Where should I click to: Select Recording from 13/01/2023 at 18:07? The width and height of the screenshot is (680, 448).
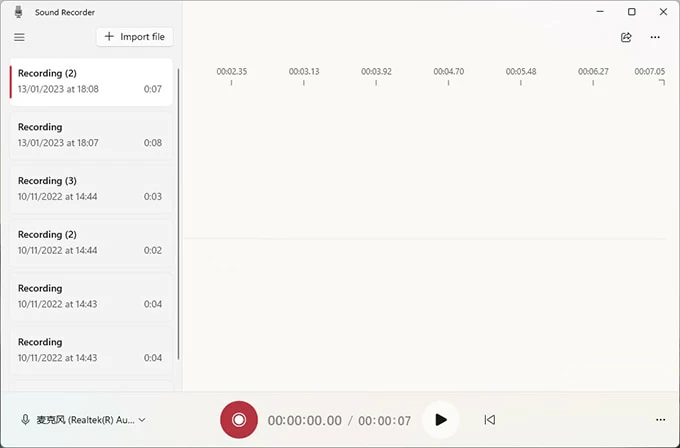point(90,135)
